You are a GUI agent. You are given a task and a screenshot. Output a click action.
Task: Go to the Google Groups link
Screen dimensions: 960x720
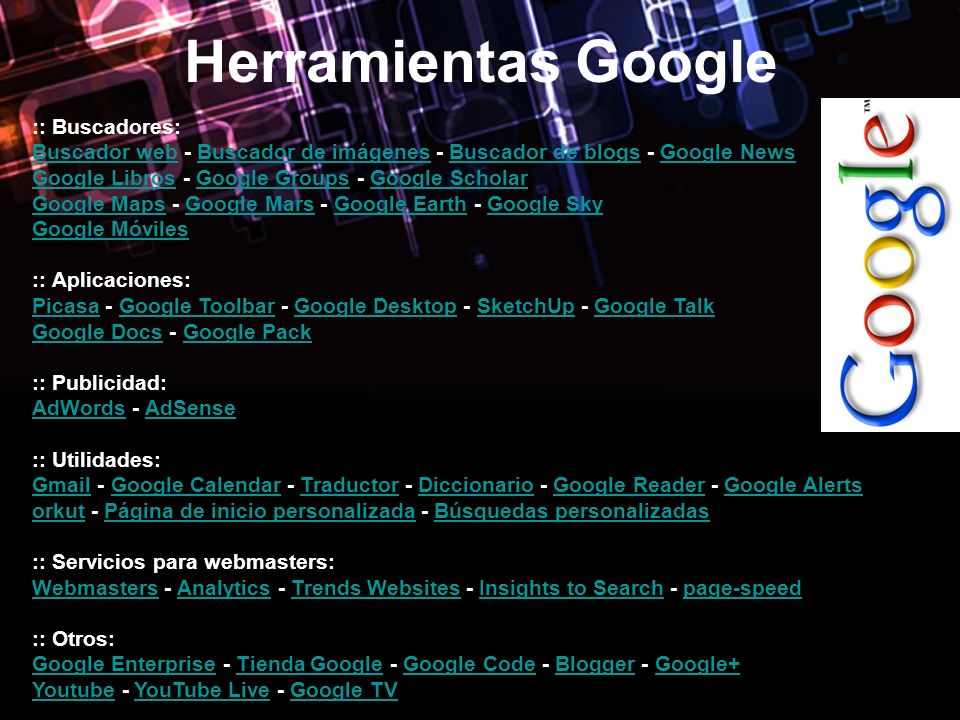(x=272, y=178)
